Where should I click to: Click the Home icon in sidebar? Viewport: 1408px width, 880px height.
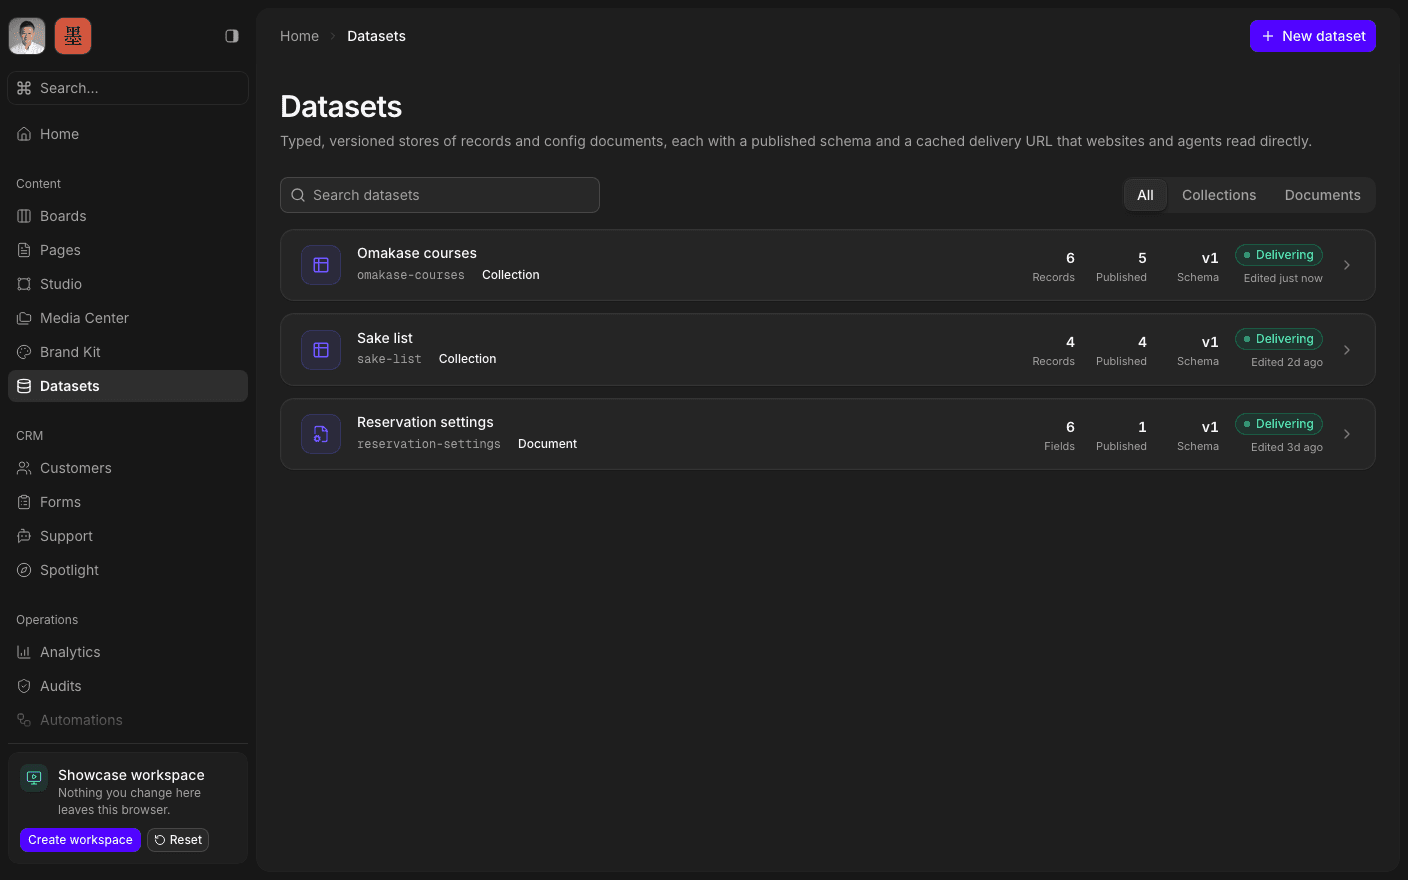tap(24, 134)
